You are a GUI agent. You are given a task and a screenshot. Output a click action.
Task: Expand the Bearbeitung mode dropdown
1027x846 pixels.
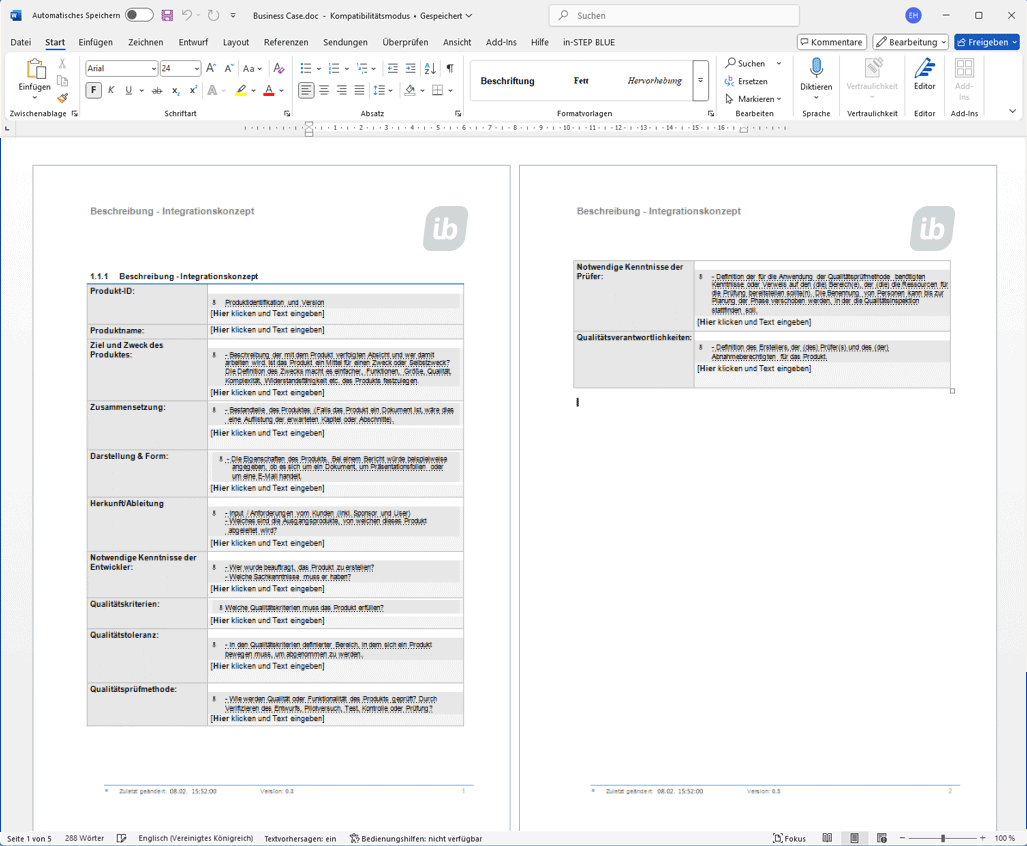coord(910,42)
